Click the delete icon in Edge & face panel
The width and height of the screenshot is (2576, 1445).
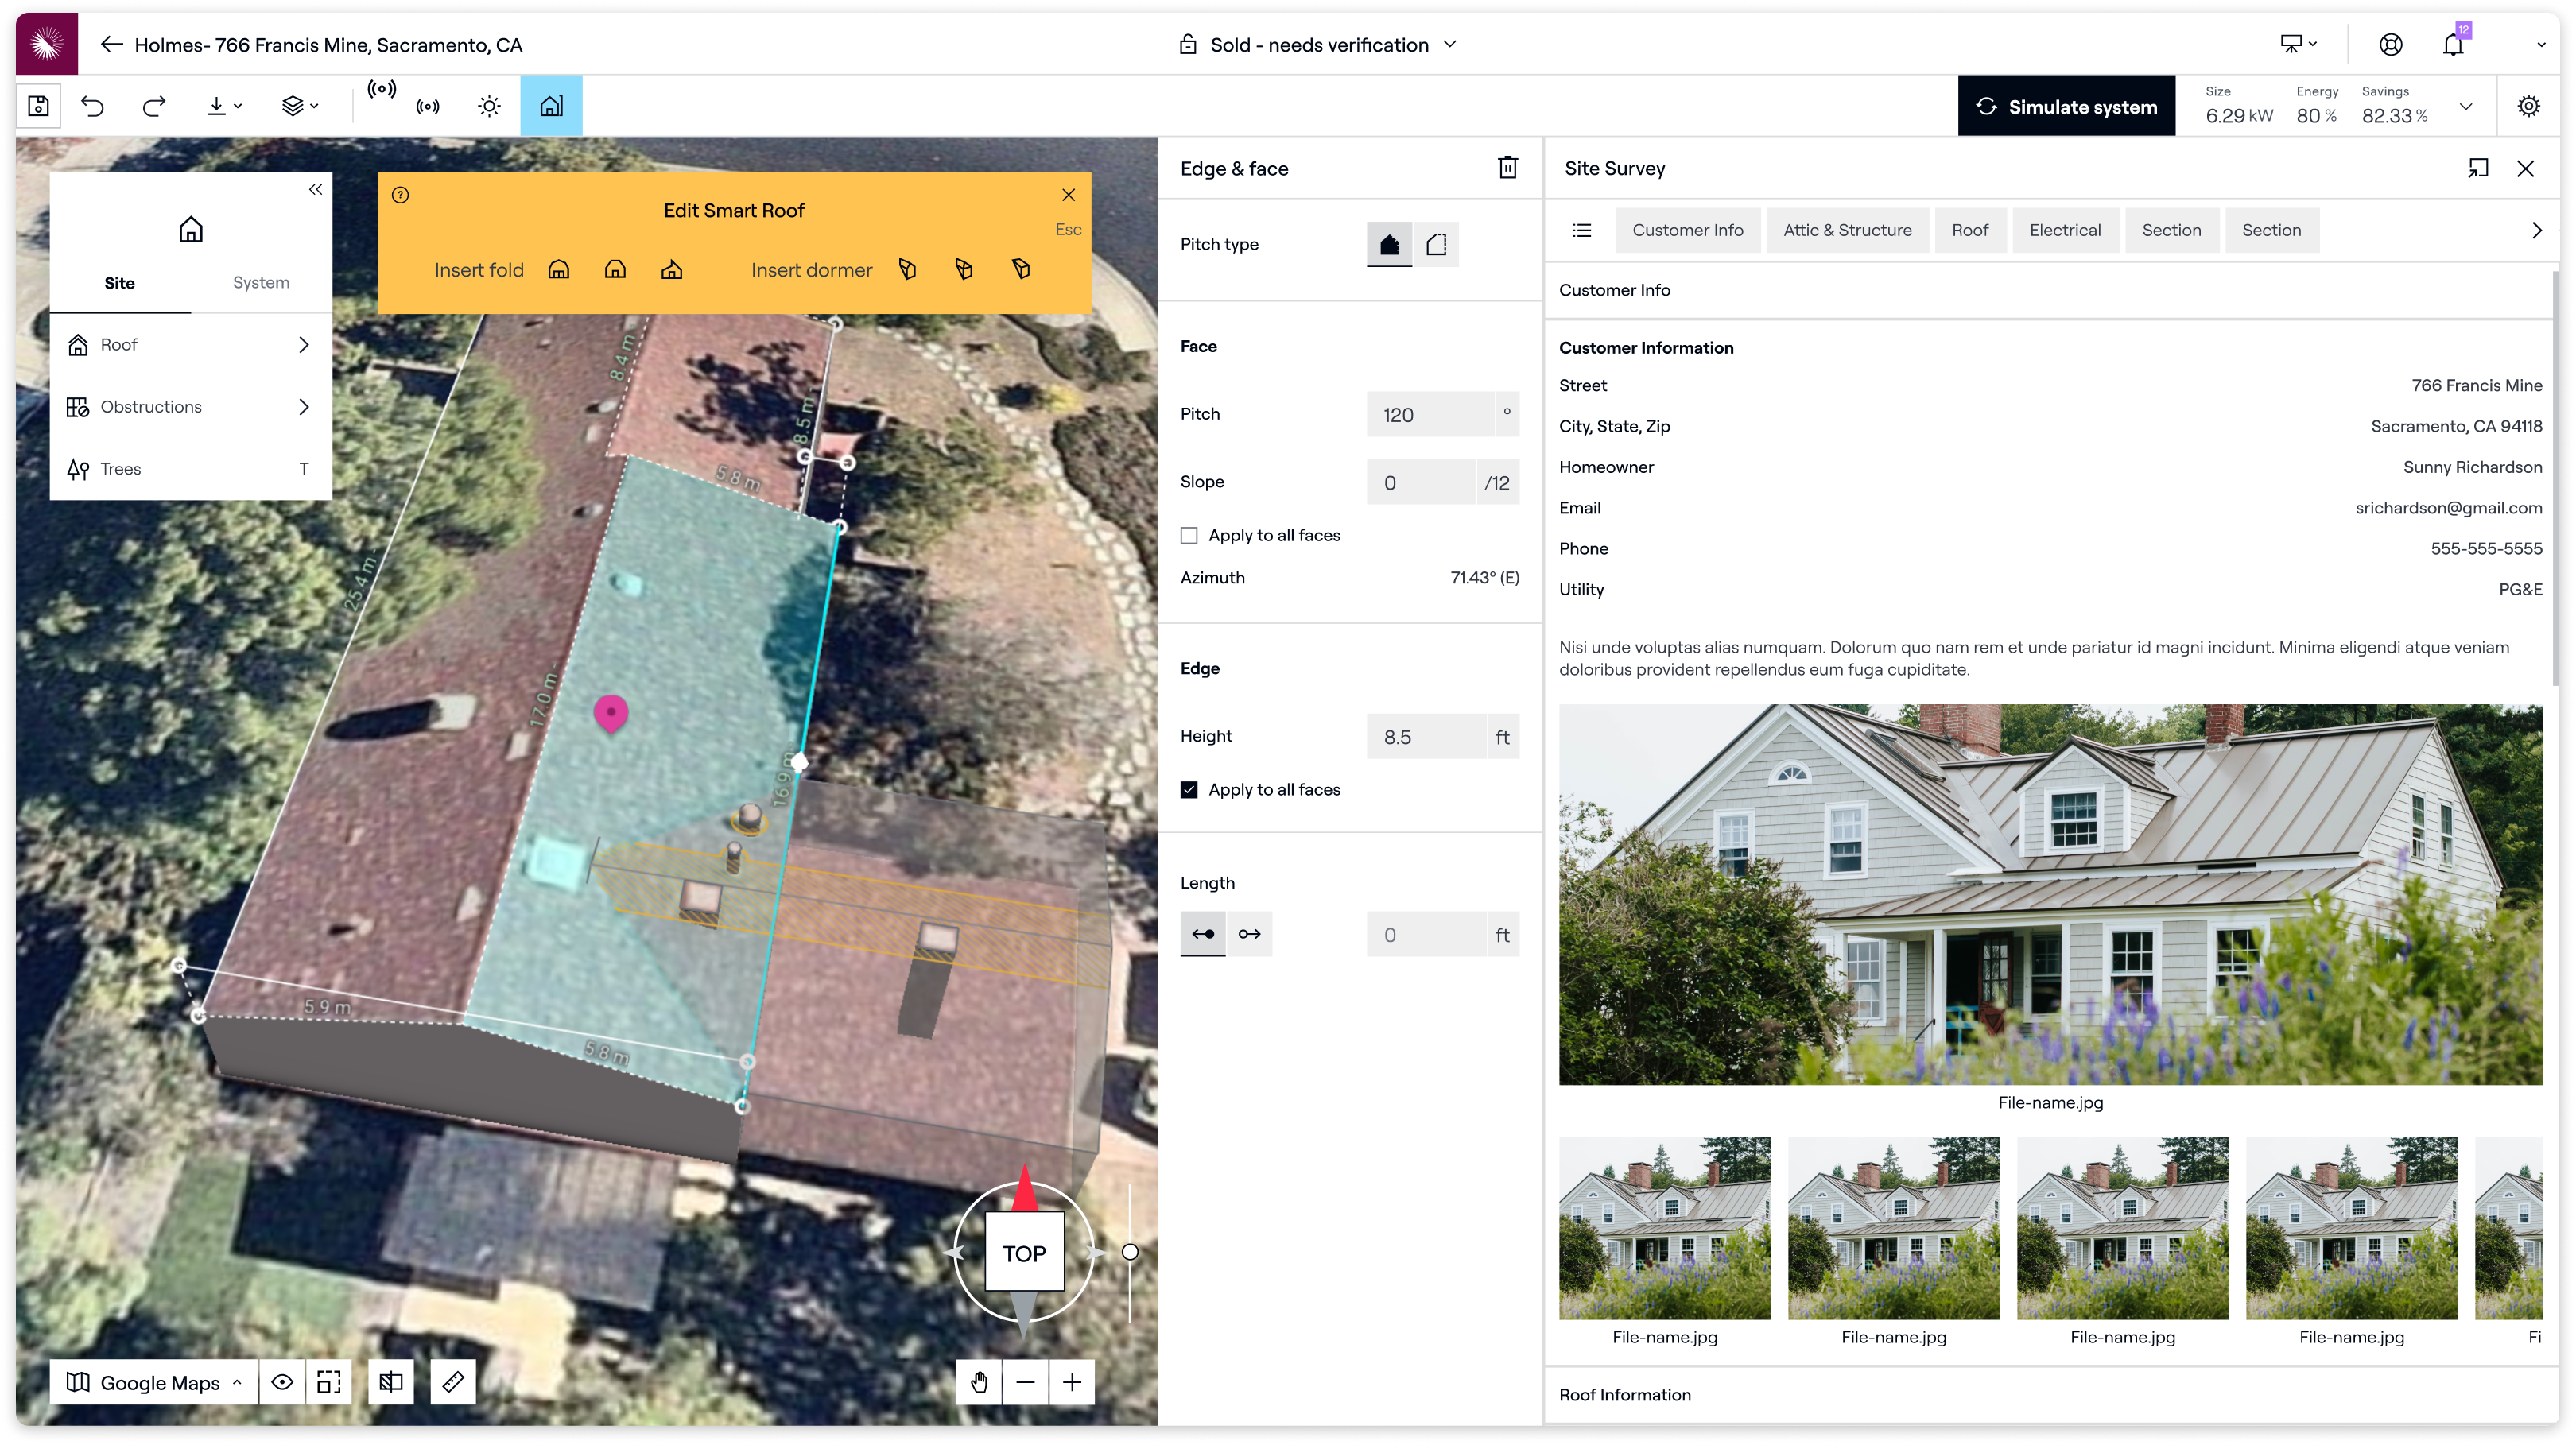1508,168
